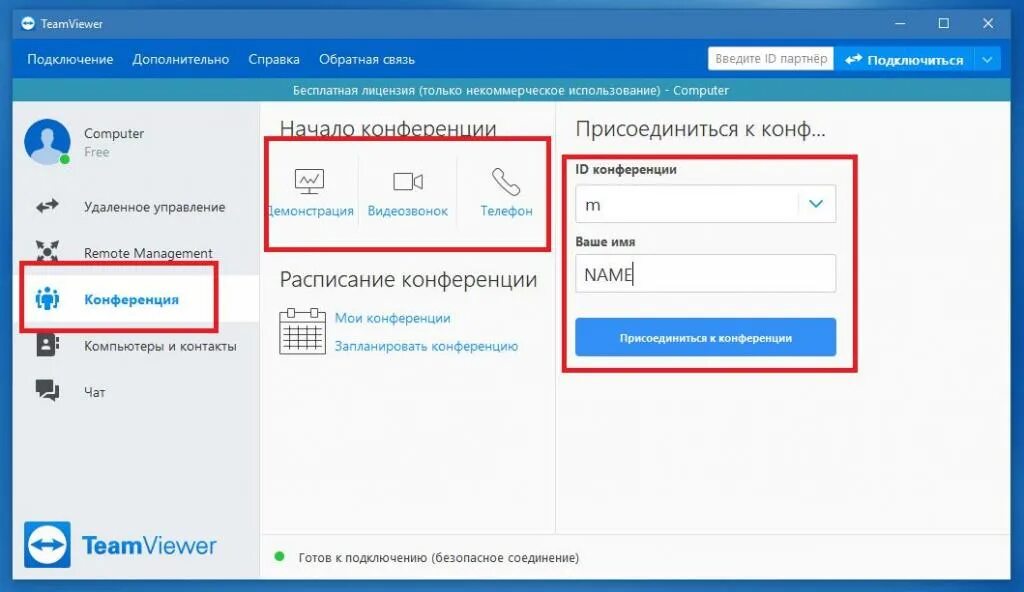Maximize the TeamViewer window
This screenshot has width=1024, height=592.
point(944,23)
